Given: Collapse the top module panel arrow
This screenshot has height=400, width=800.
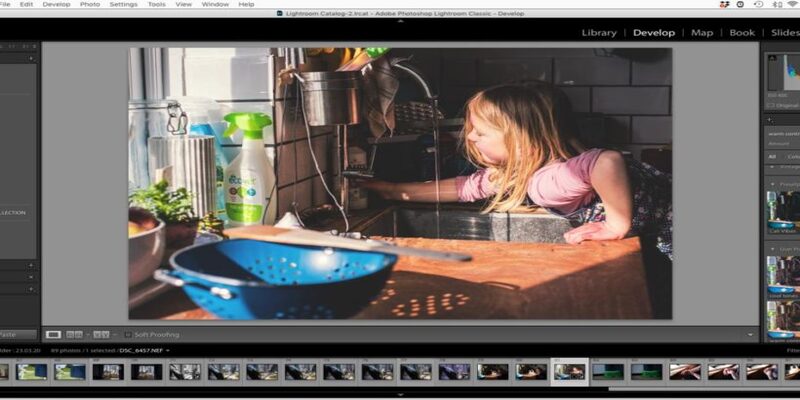Looking at the screenshot, I should (x=400, y=20).
